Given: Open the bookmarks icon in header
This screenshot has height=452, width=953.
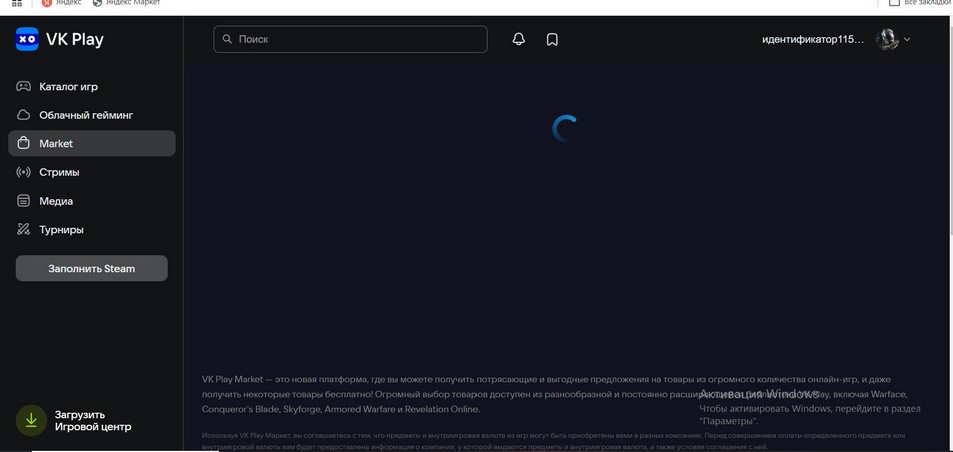Looking at the screenshot, I should [x=552, y=39].
